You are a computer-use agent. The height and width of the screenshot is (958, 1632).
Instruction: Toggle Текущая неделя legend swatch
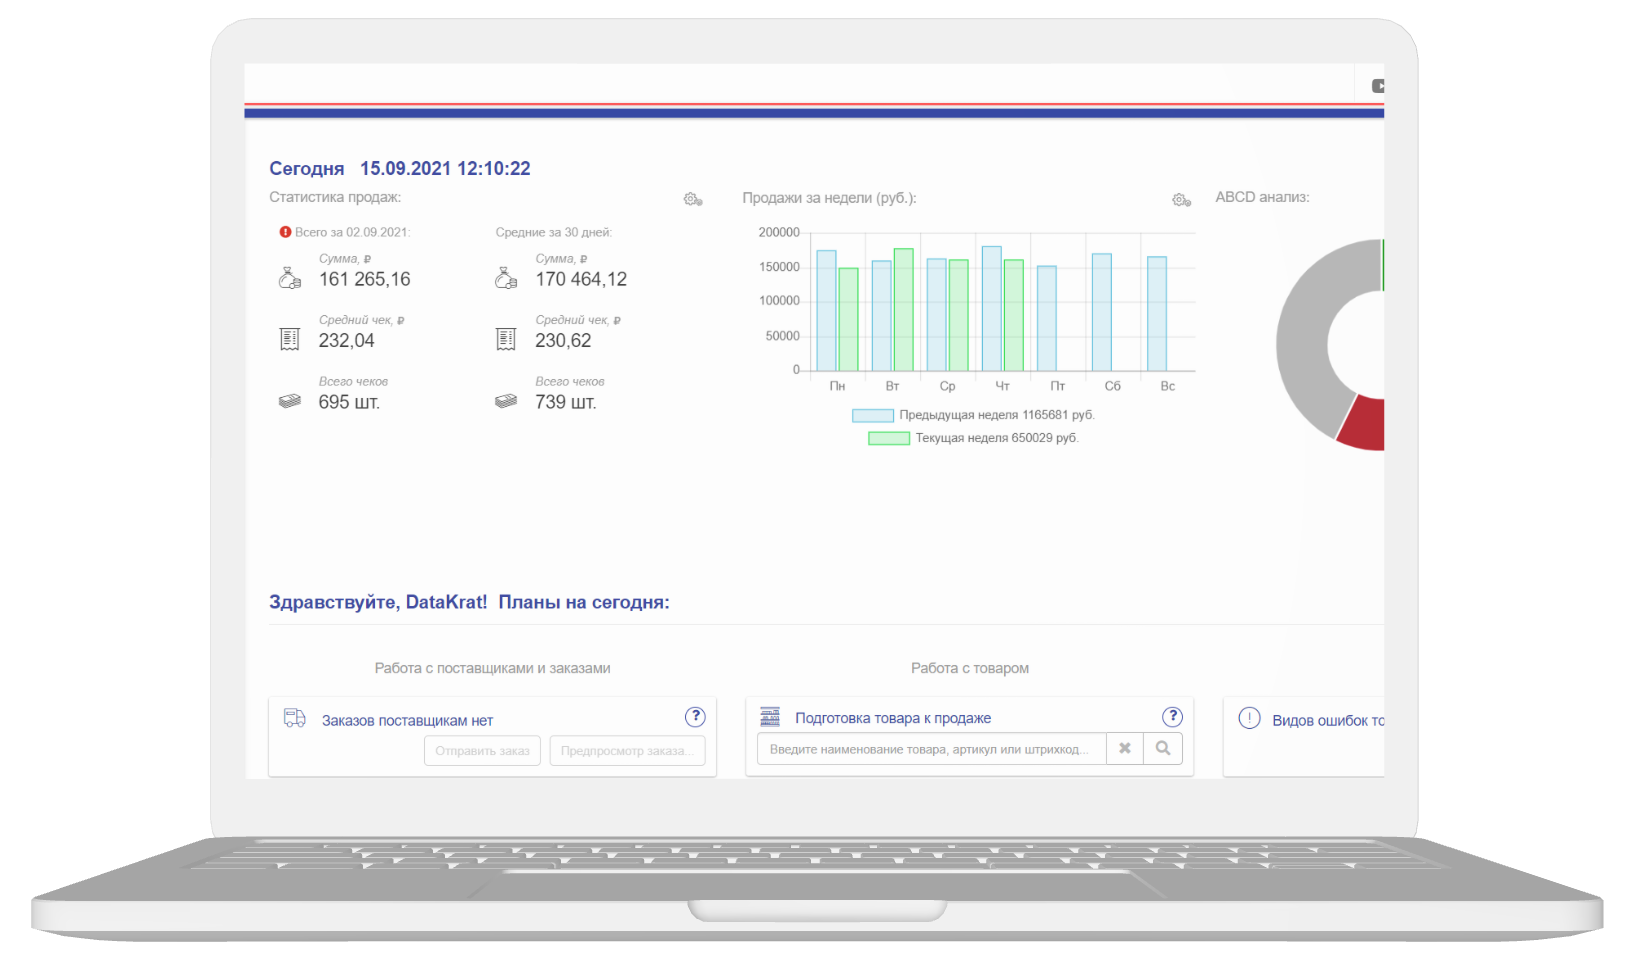(x=889, y=438)
